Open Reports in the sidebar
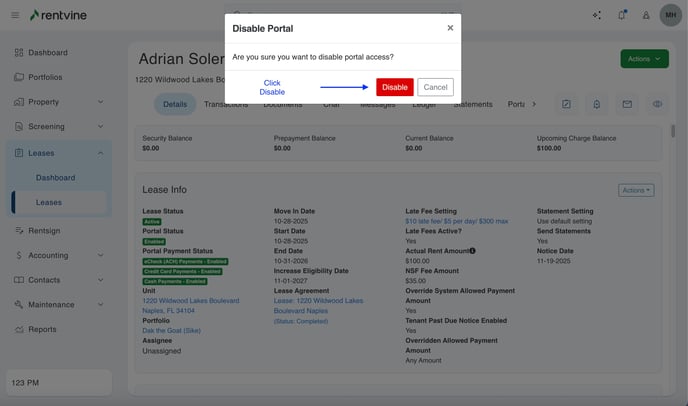The height and width of the screenshot is (406, 688). coord(42,329)
